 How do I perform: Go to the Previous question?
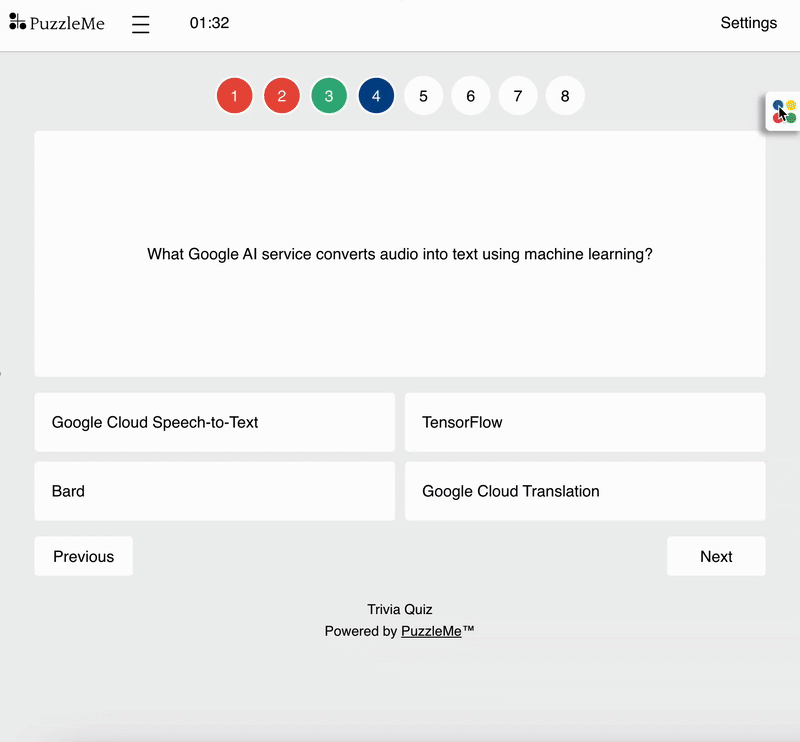pyautogui.click(x=84, y=556)
